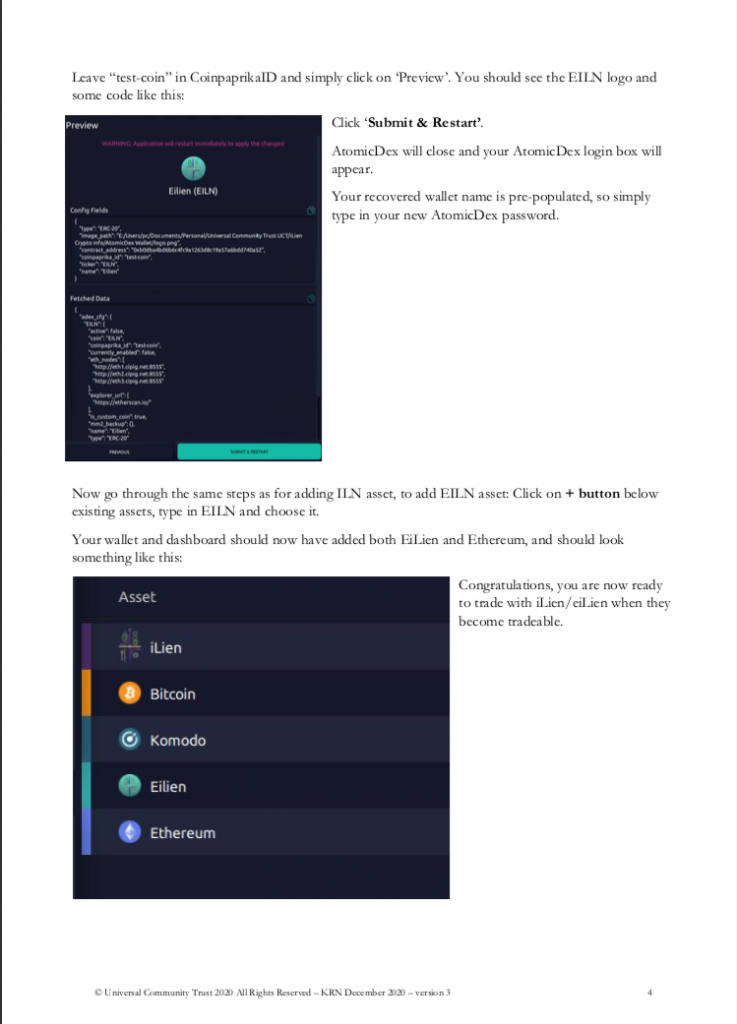This screenshot has height=1024, width=737.
Task: Click the purple color strip beside iLien
Action: 86,647
